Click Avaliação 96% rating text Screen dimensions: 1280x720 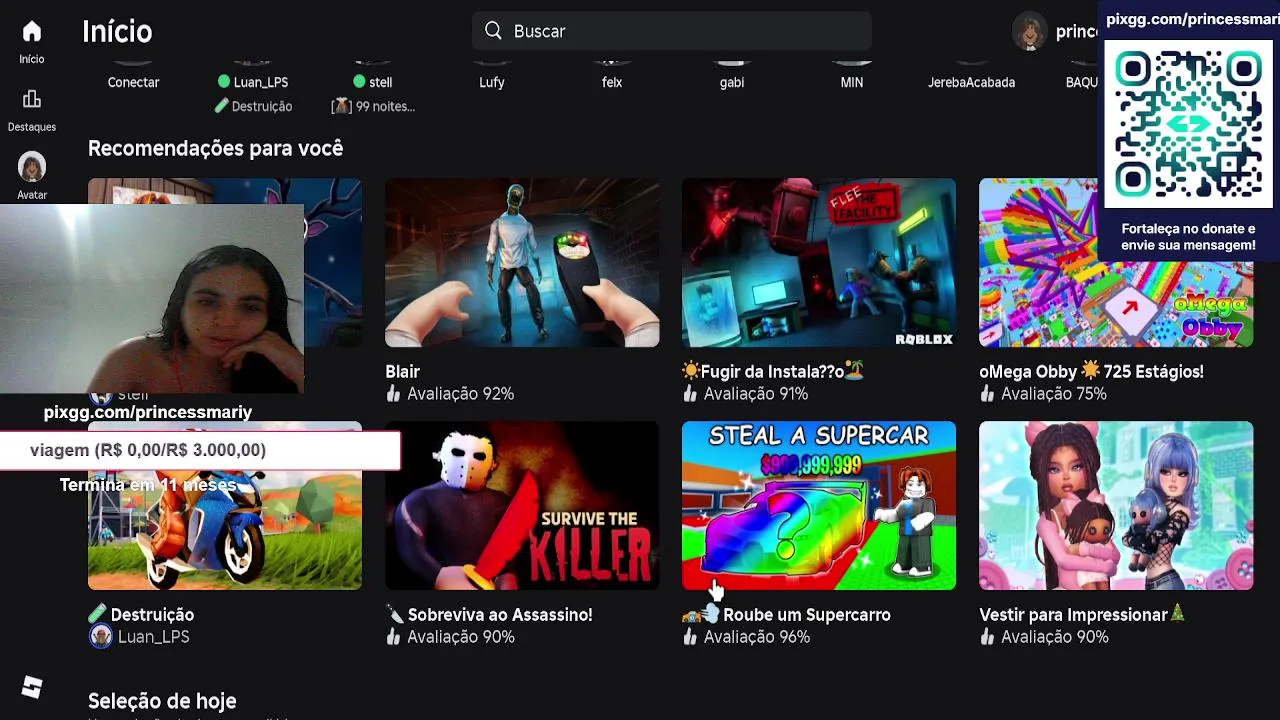click(x=757, y=637)
